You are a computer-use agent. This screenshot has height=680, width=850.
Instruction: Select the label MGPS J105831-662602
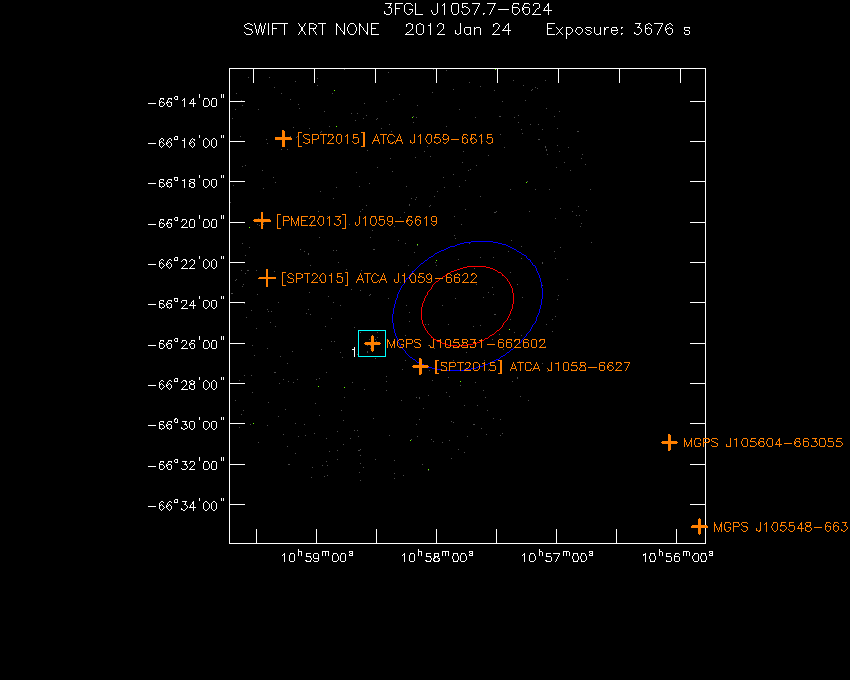tap(466, 344)
